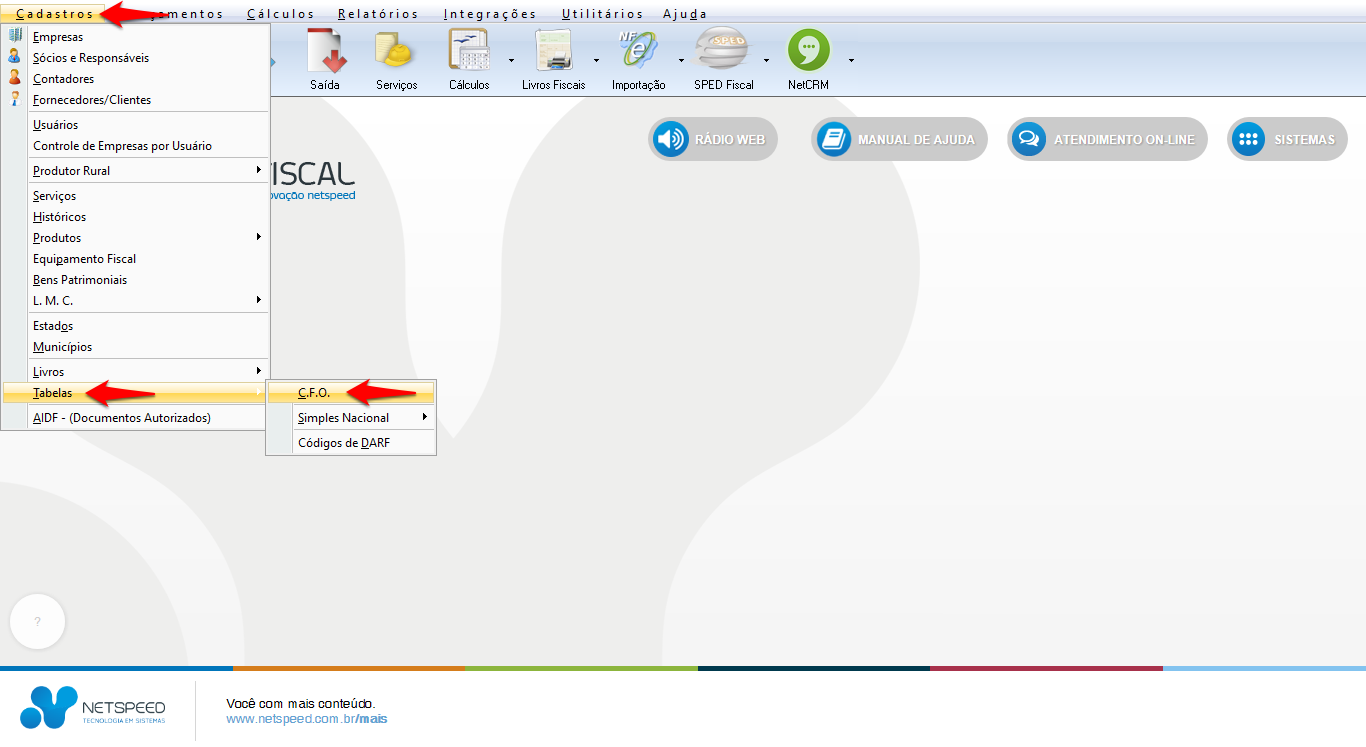Expand the L. M. C. submenu

136,300
